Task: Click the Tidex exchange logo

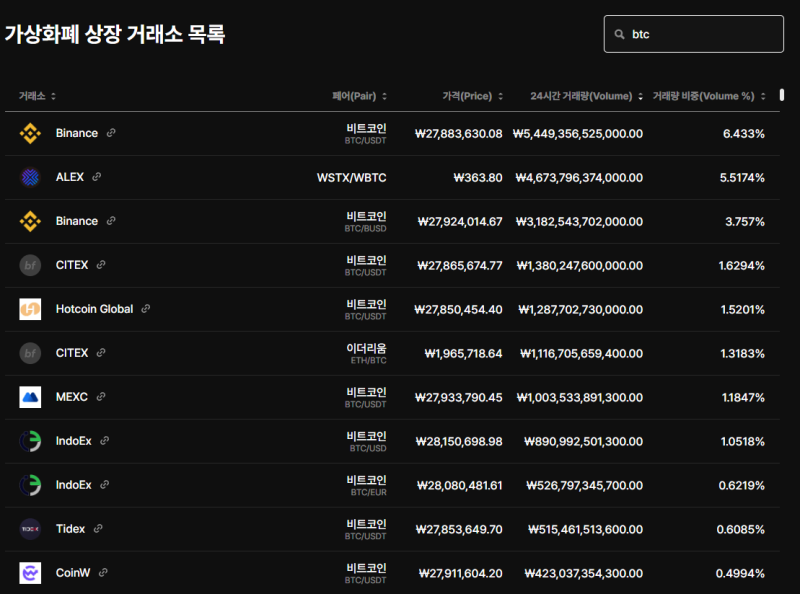Action: (x=30, y=529)
